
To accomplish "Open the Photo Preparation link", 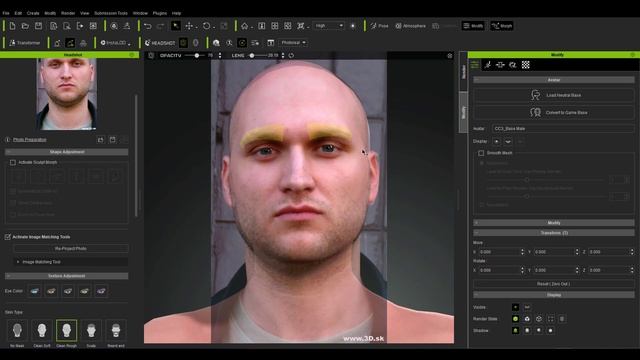I will click(29, 140).
